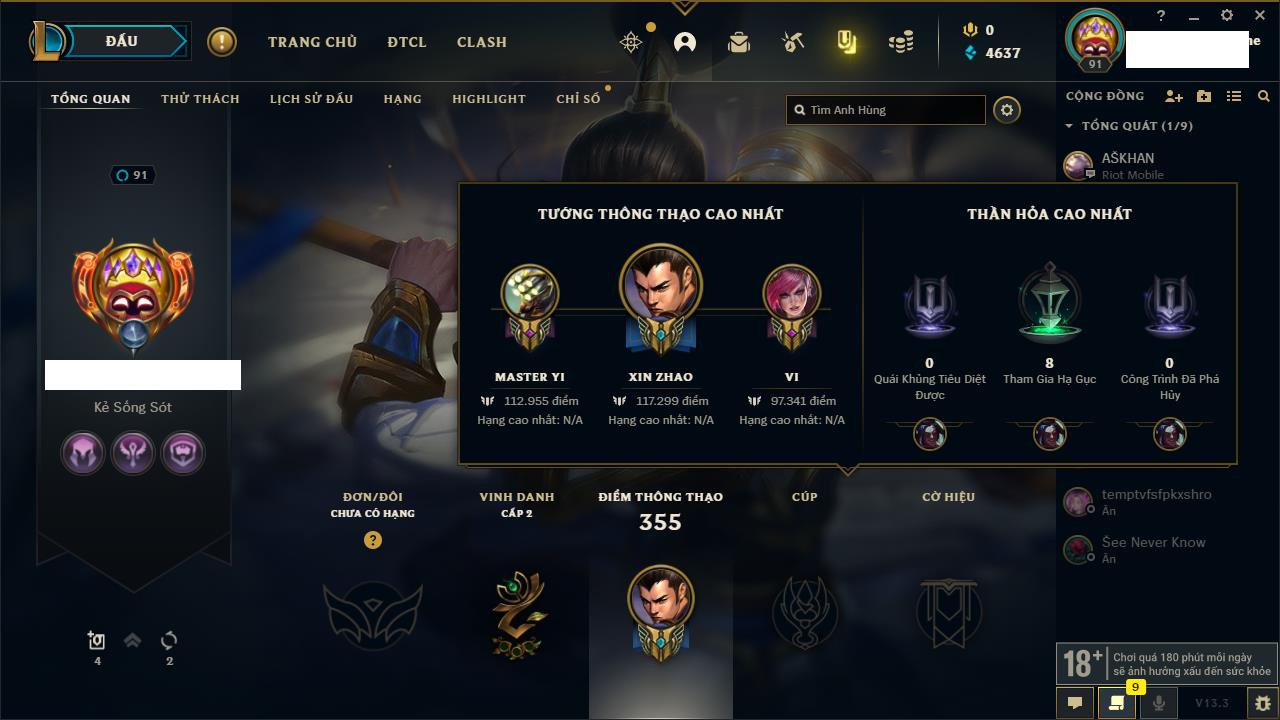Open the Profile icon in top bar
The width and height of the screenshot is (1280, 720).
point(685,42)
